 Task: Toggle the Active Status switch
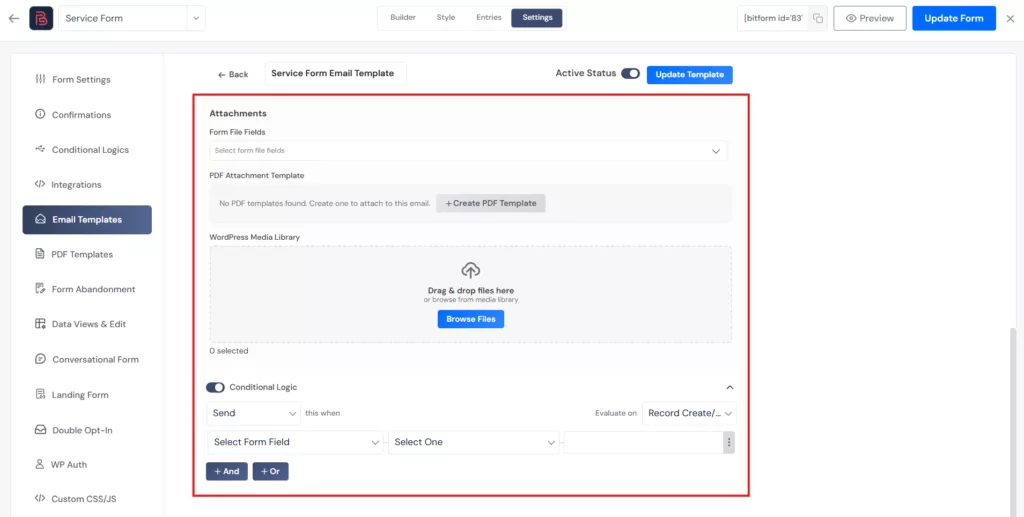tap(630, 74)
